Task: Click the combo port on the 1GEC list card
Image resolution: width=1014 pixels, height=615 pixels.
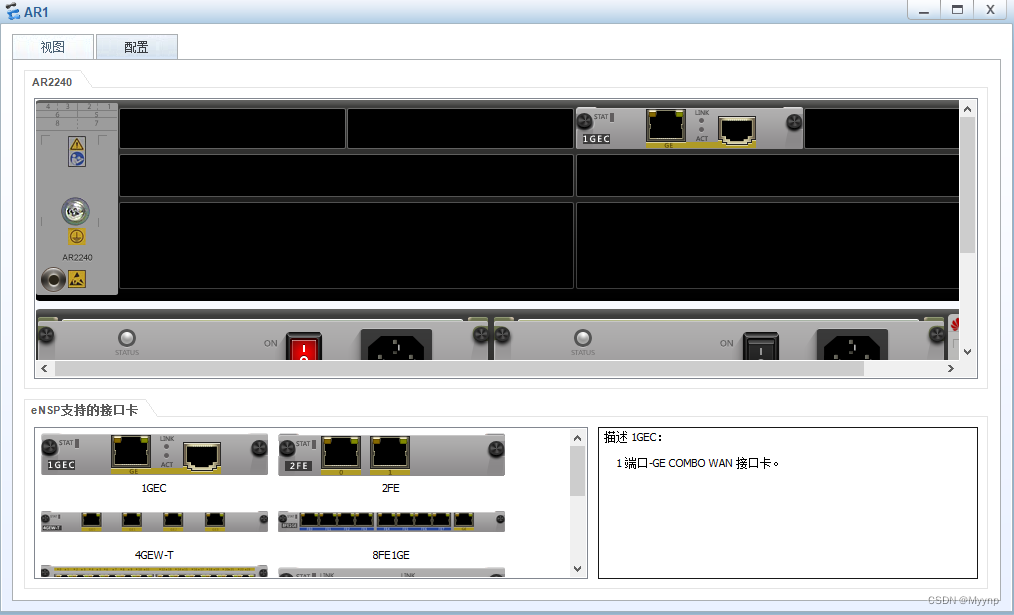Action: [202, 456]
